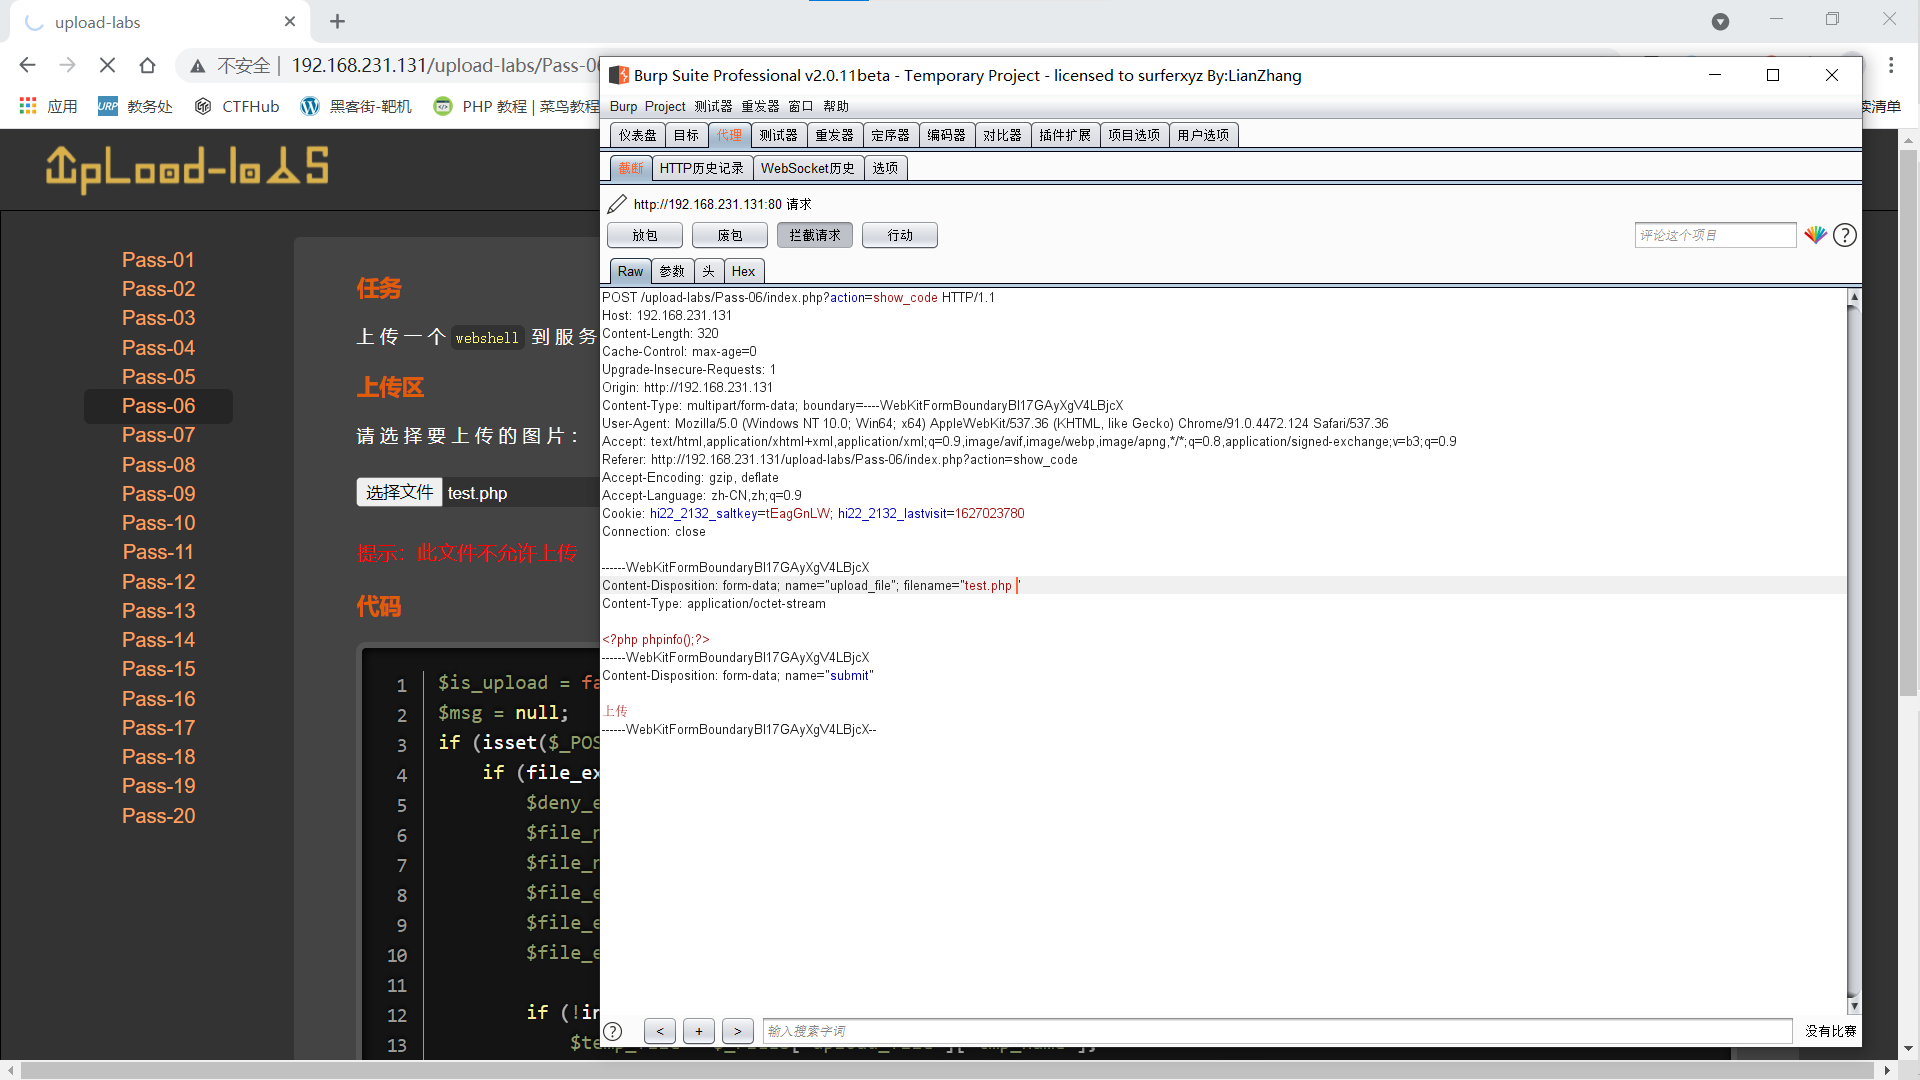The image size is (1920, 1080).
Task: Open the 帮助 menu
Action: tap(836, 106)
